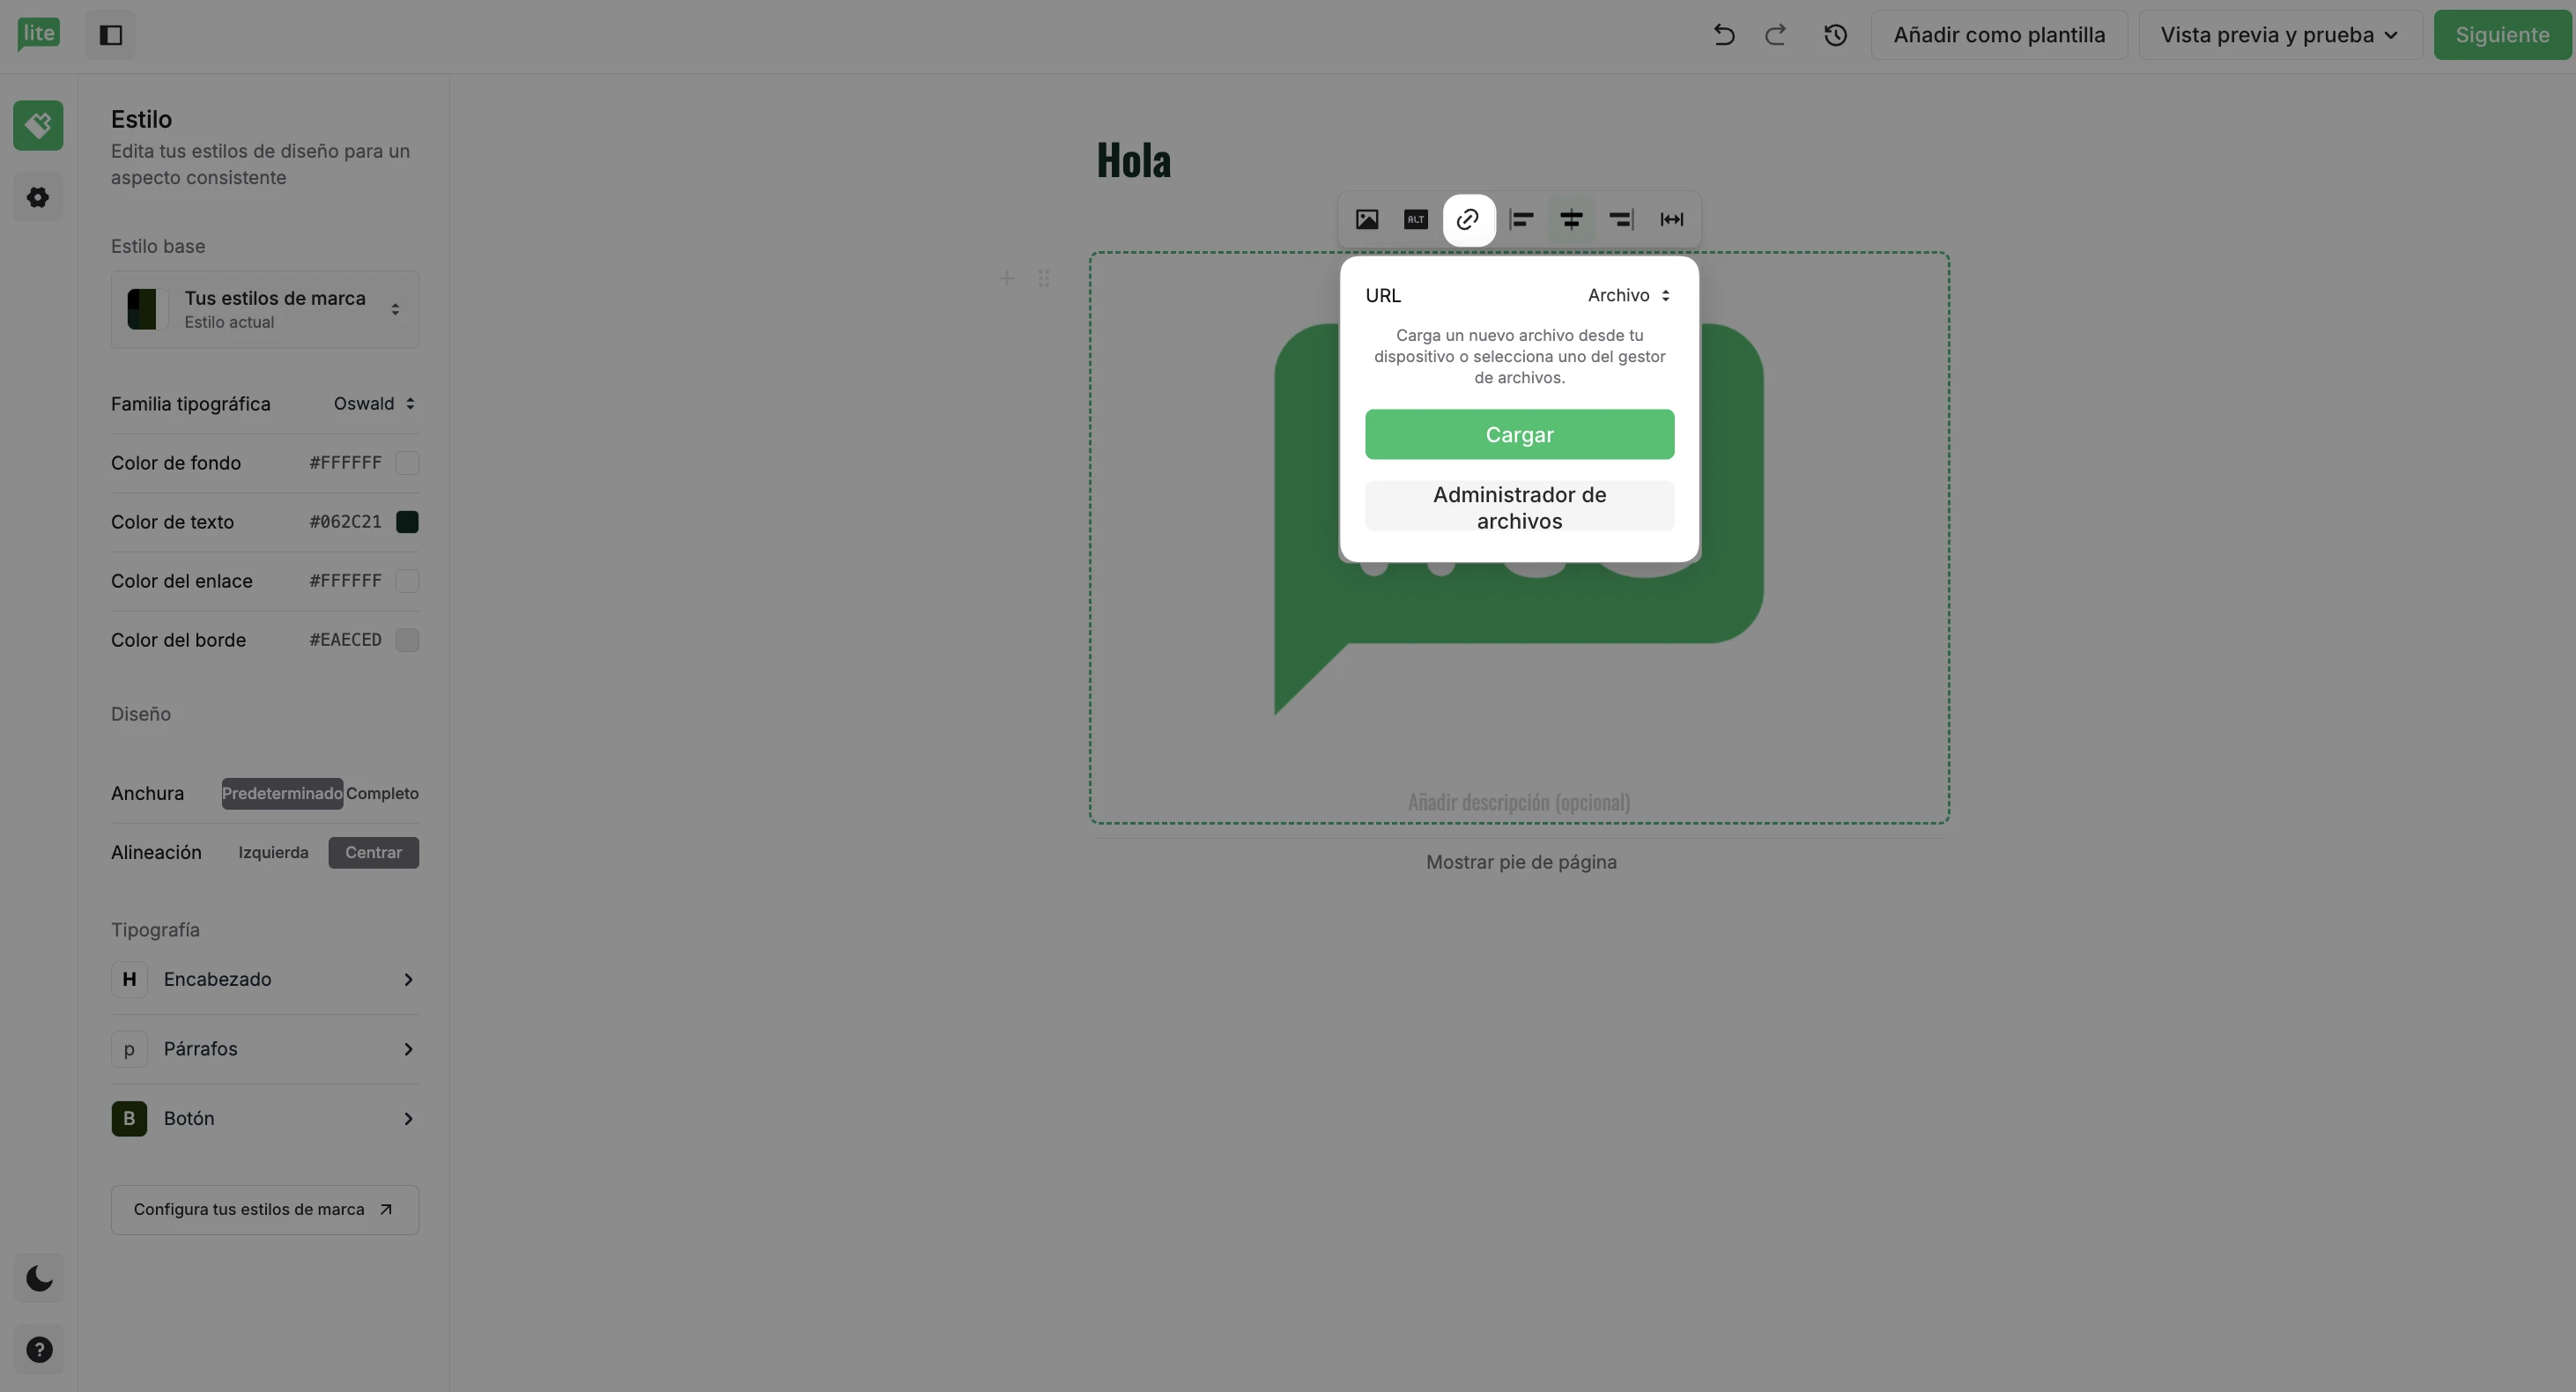Align image to the left
Image resolution: width=2576 pixels, height=1392 pixels.
(1521, 219)
